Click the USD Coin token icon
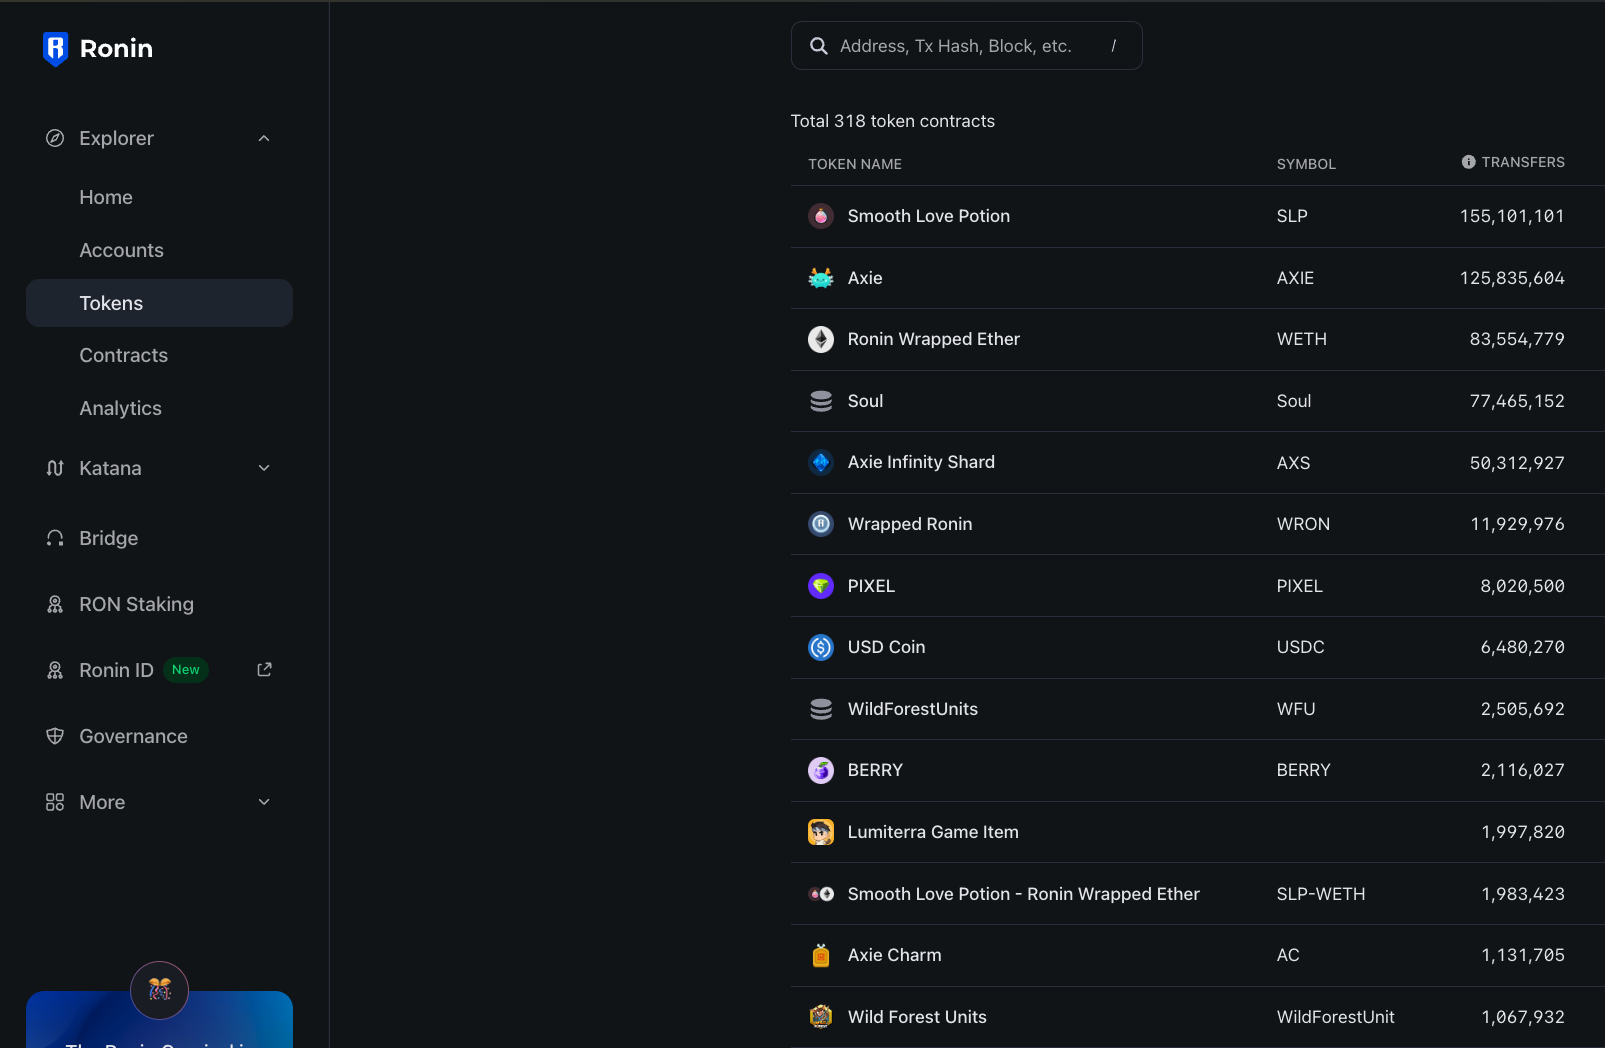 (x=821, y=647)
